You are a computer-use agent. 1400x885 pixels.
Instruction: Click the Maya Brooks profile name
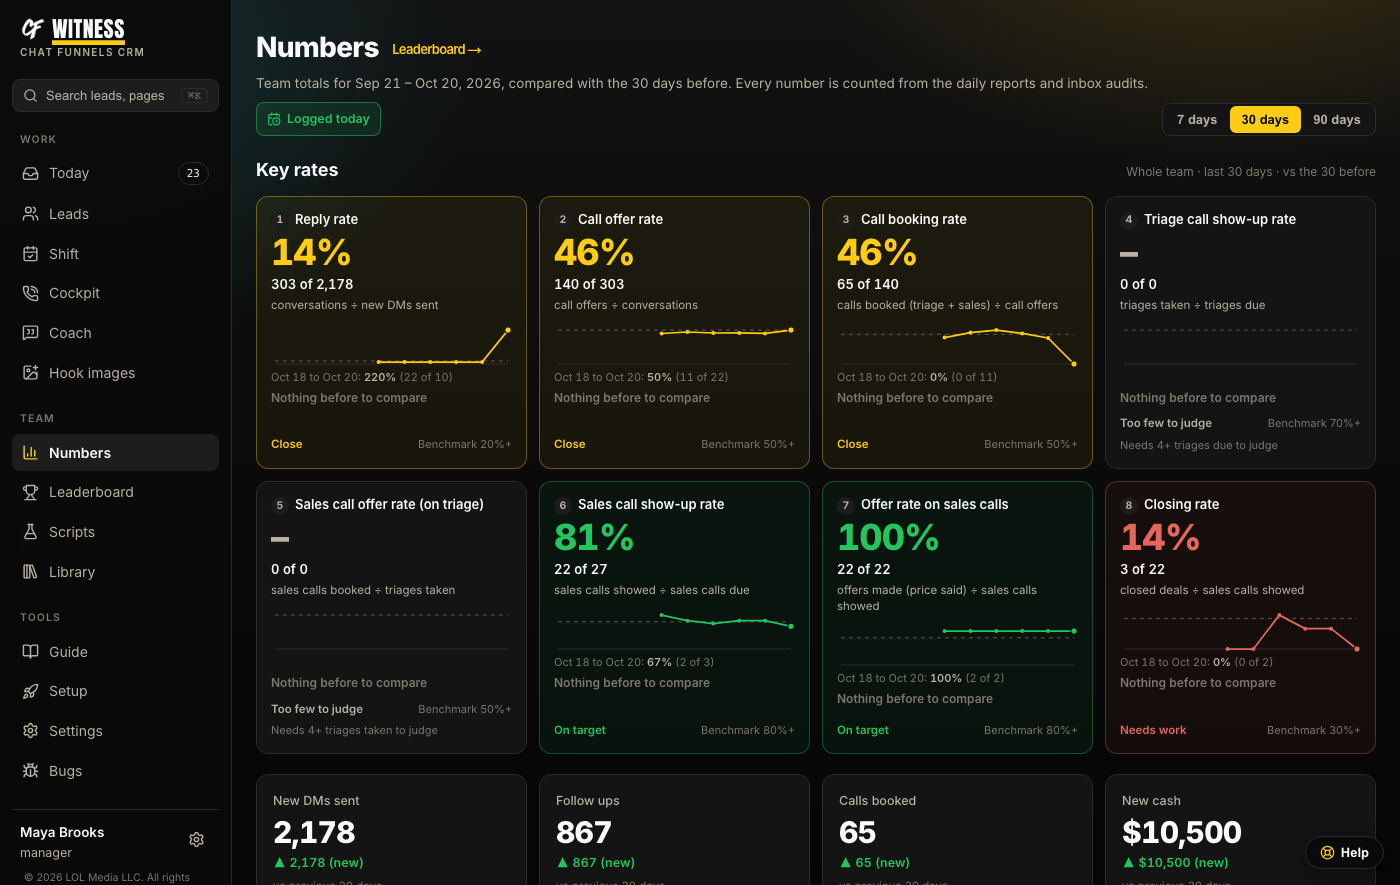[62, 832]
